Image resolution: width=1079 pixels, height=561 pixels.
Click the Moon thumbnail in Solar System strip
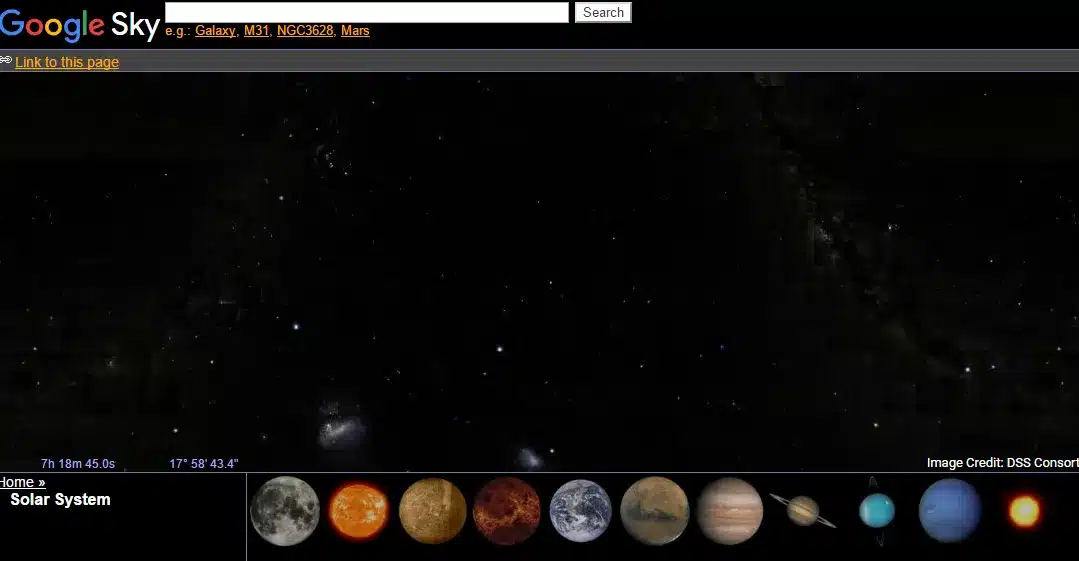[x=285, y=511]
